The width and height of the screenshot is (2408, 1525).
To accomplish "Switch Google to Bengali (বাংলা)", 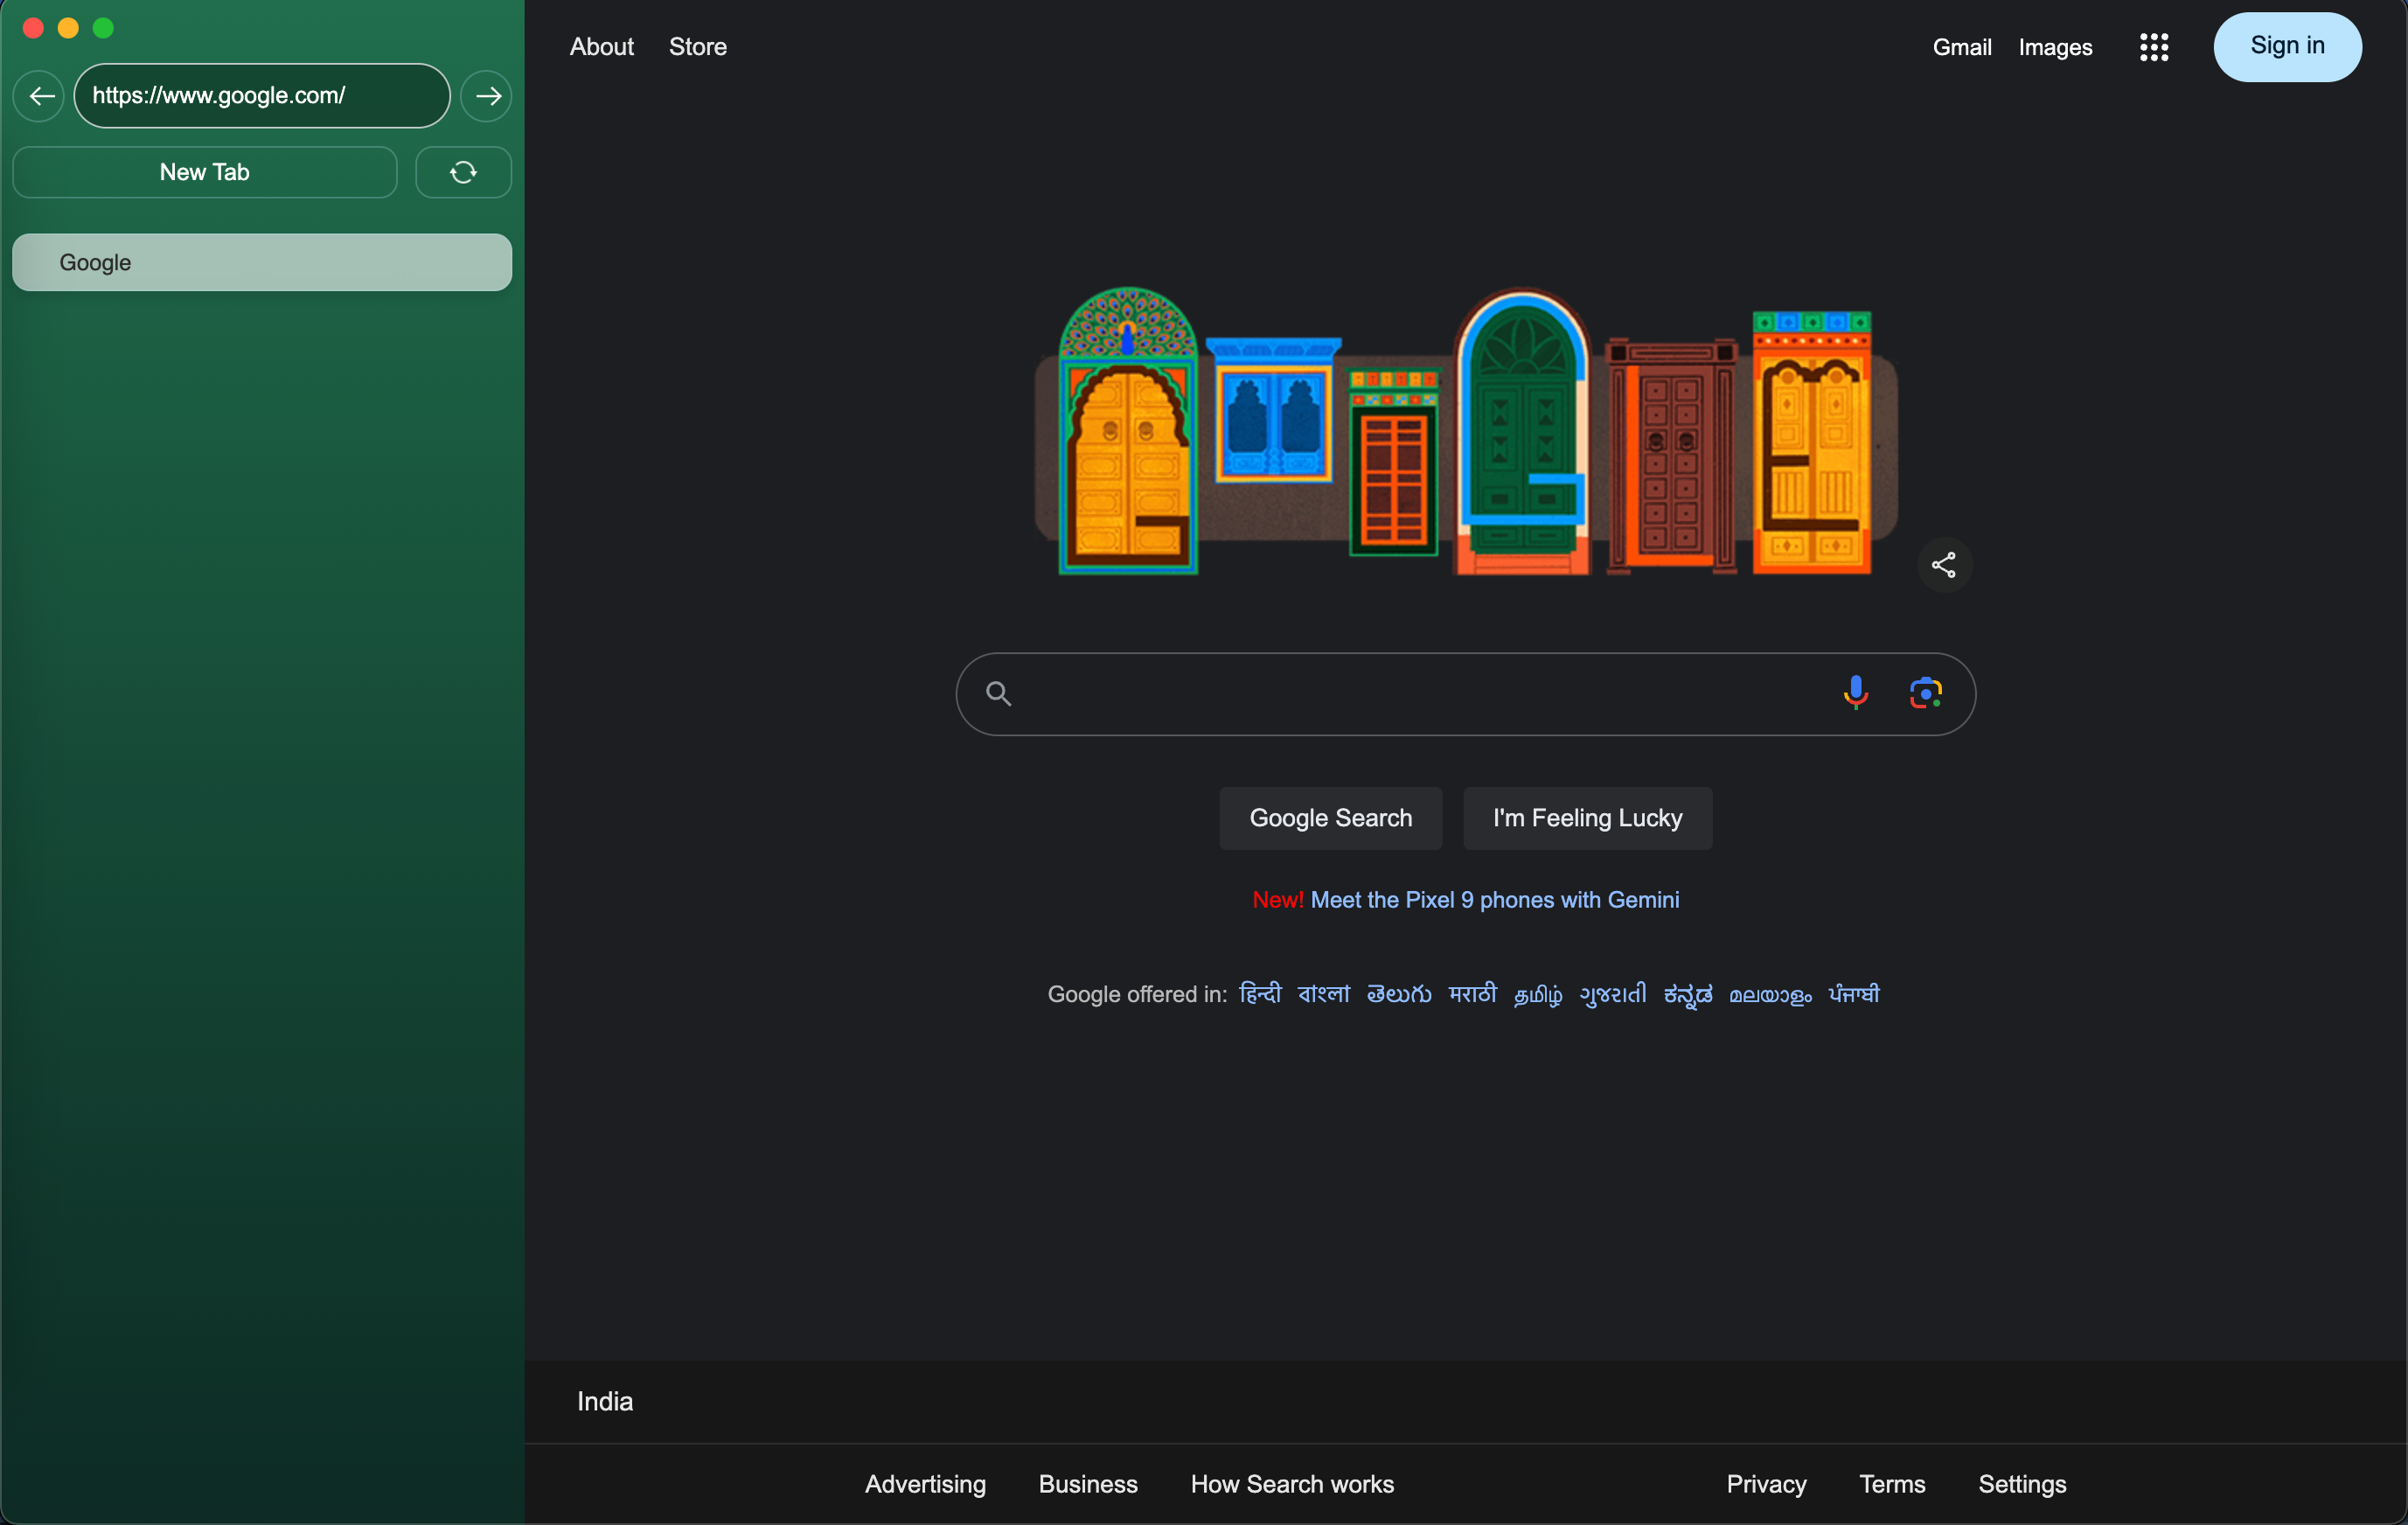I will click(x=1324, y=994).
